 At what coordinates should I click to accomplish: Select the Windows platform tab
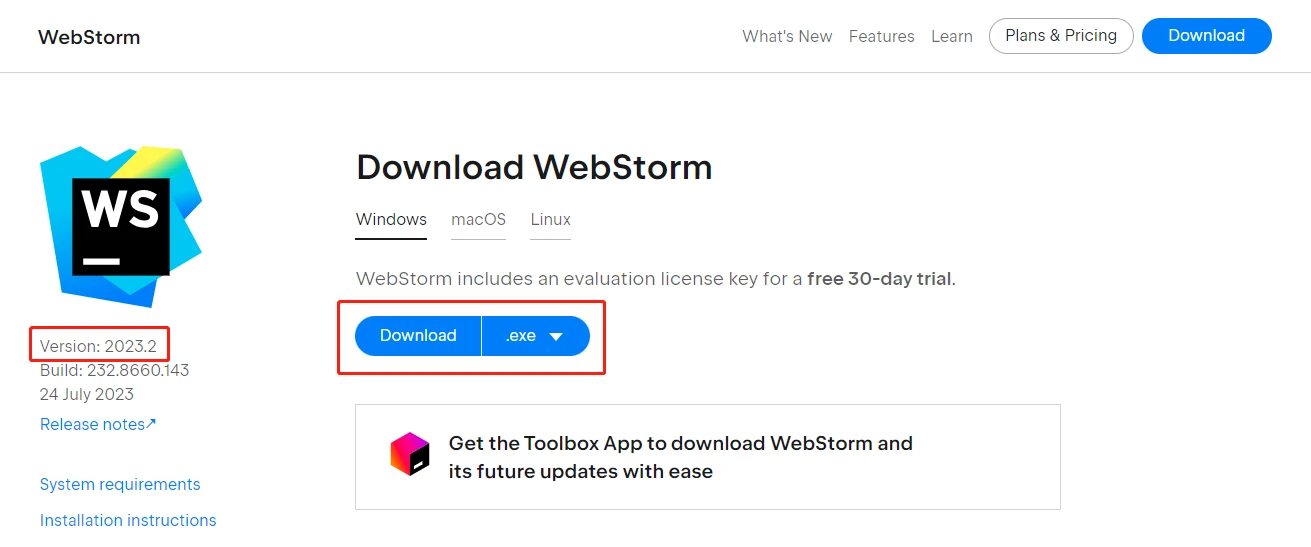(391, 219)
